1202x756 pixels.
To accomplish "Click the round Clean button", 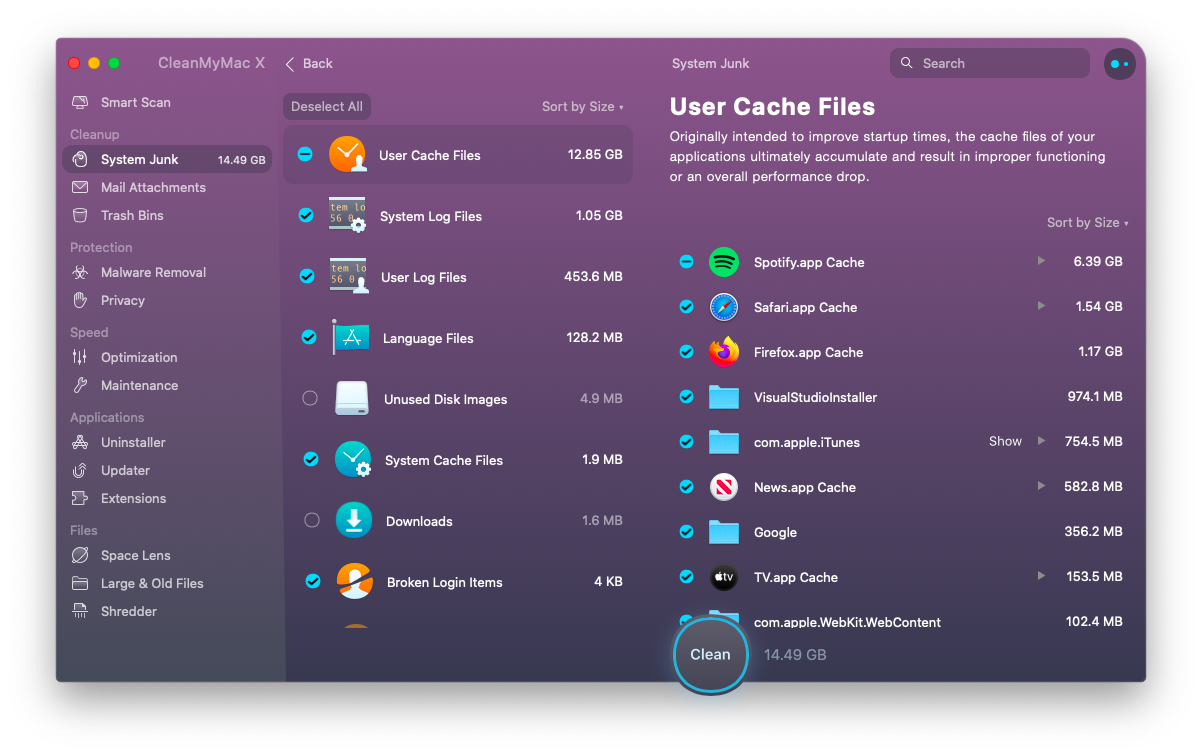I will pos(710,655).
